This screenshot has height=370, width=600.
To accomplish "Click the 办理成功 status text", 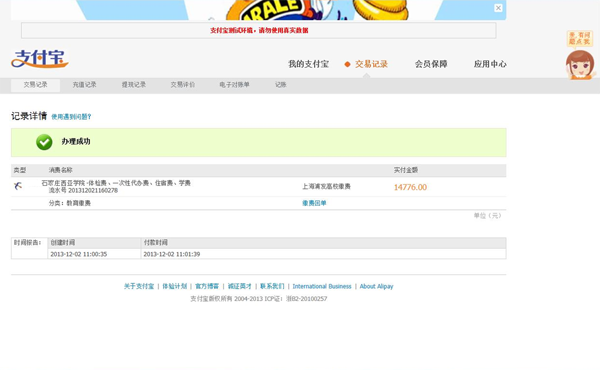I will coord(76,142).
